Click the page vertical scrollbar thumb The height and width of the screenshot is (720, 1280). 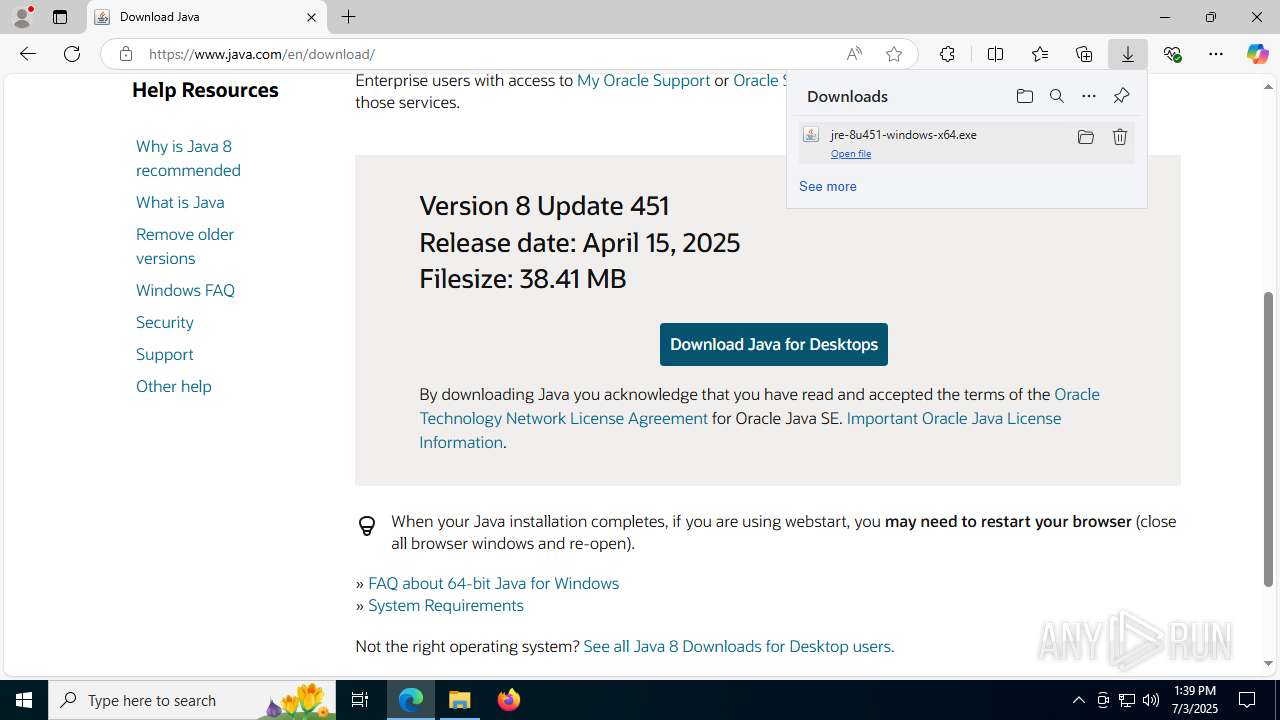pyautogui.click(x=1269, y=438)
